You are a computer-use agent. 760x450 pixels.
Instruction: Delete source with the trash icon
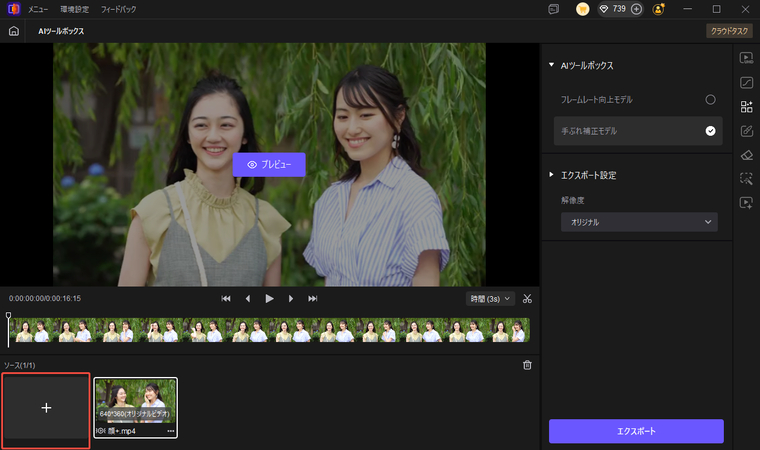pyautogui.click(x=527, y=365)
